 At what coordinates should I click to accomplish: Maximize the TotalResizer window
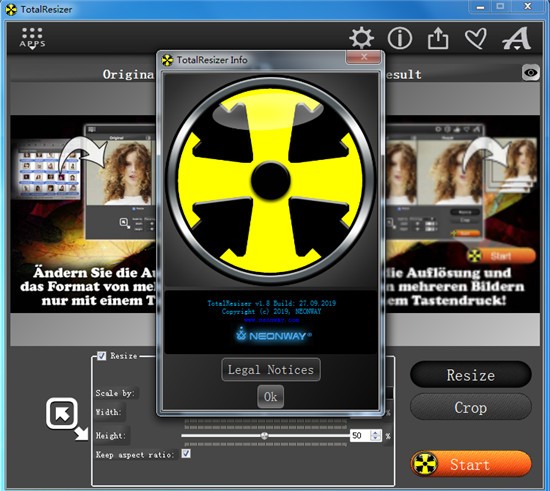click(x=500, y=7)
